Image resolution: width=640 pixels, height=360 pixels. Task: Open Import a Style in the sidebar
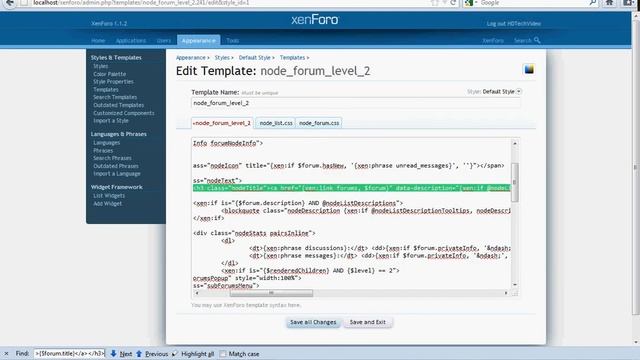(111, 121)
